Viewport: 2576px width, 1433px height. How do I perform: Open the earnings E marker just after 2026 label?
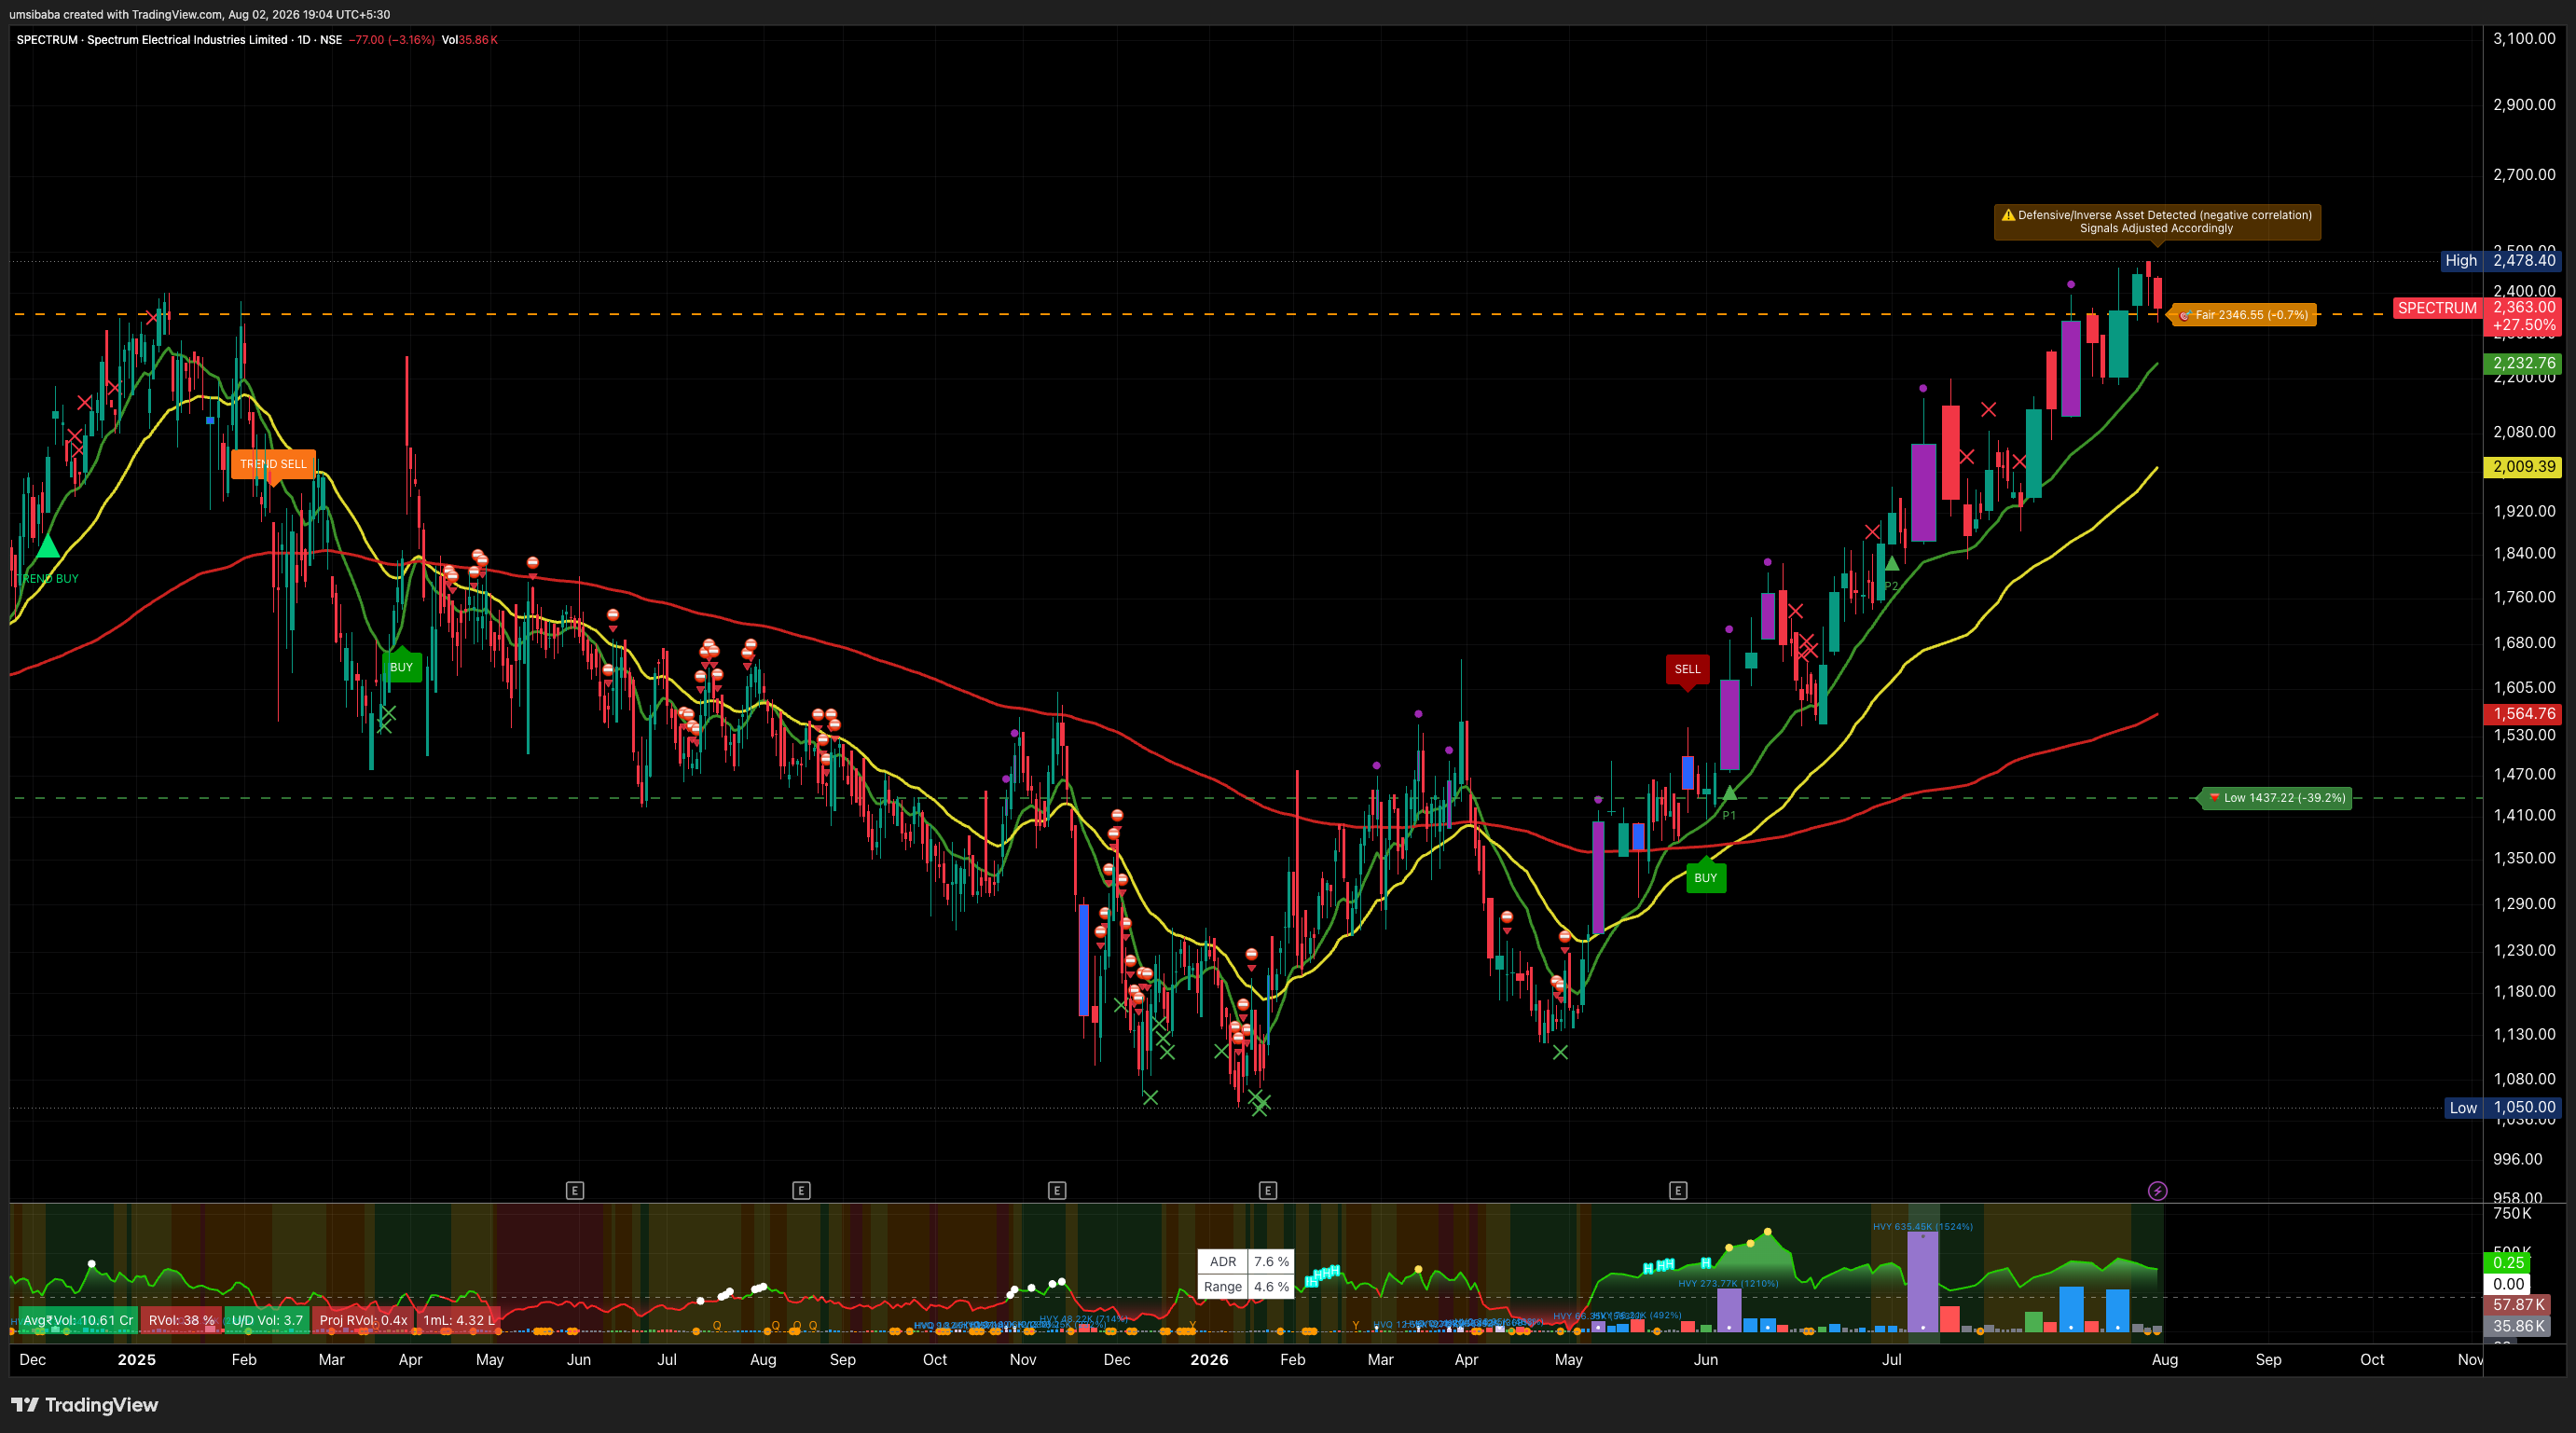click(1267, 1190)
